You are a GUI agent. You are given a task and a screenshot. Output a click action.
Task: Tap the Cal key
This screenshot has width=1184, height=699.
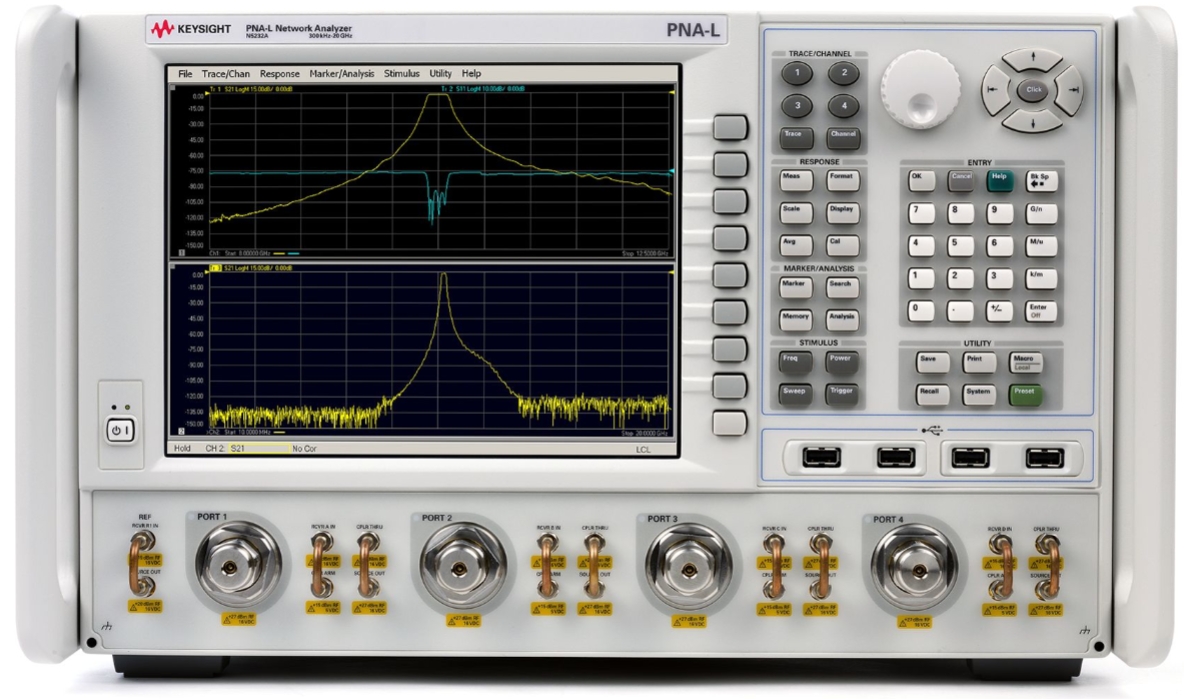click(x=842, y=245)
